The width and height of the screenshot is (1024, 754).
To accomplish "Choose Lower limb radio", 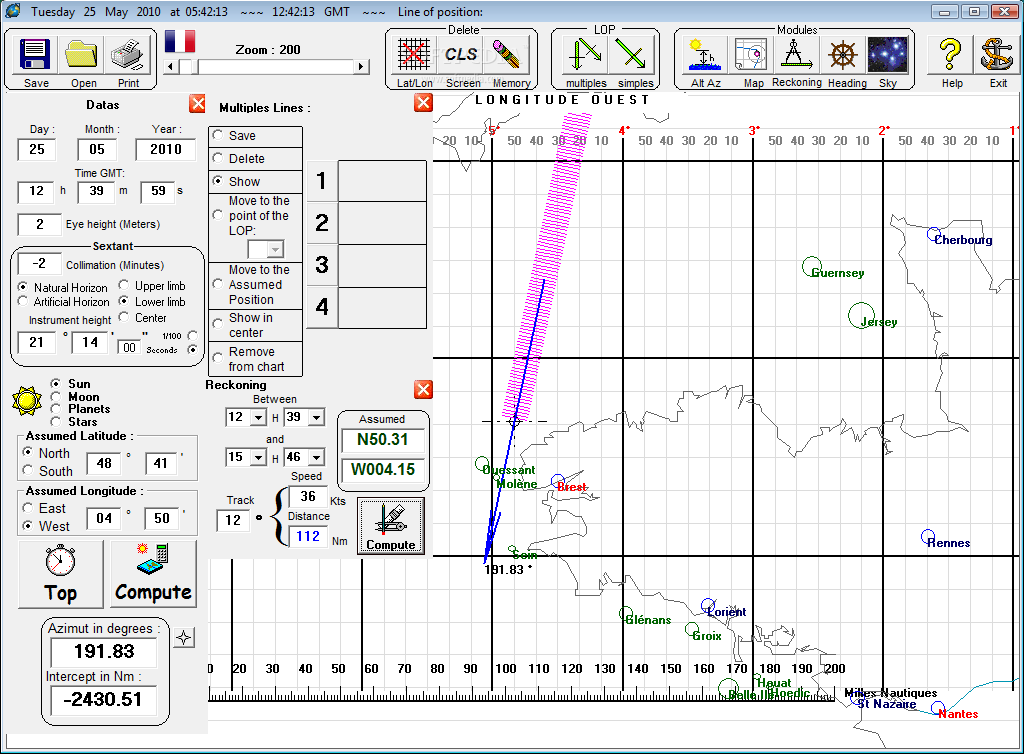I will [x=123, y=301].
